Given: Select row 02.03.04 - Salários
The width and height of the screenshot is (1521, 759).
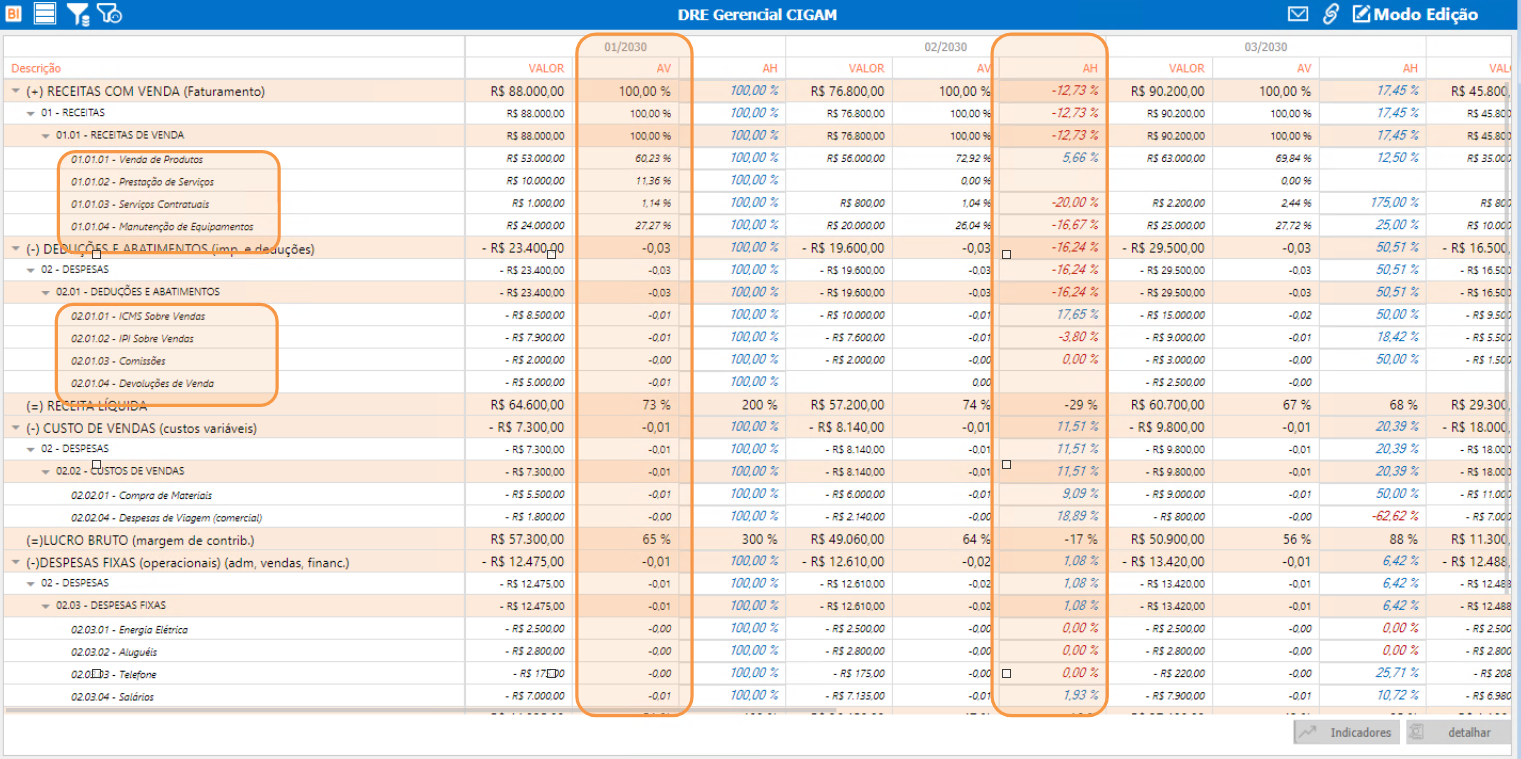Looking at the screenshot, I should (112, 697).
